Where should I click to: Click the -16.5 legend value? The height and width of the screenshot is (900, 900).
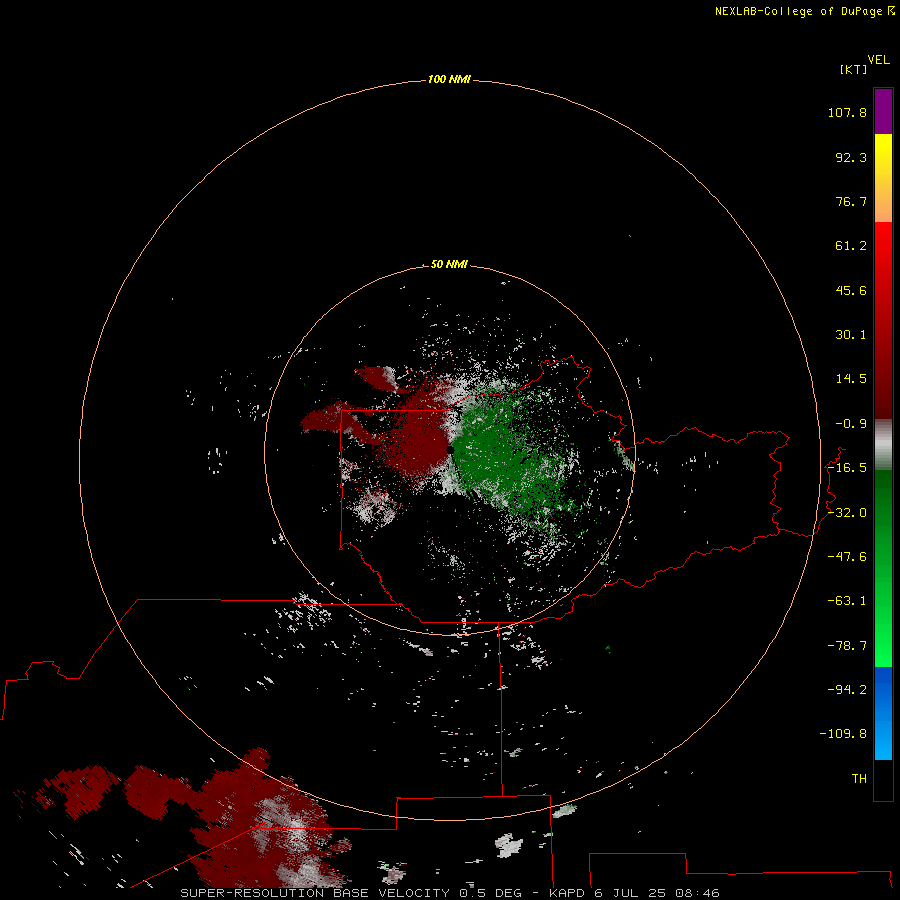pos(847,468)
